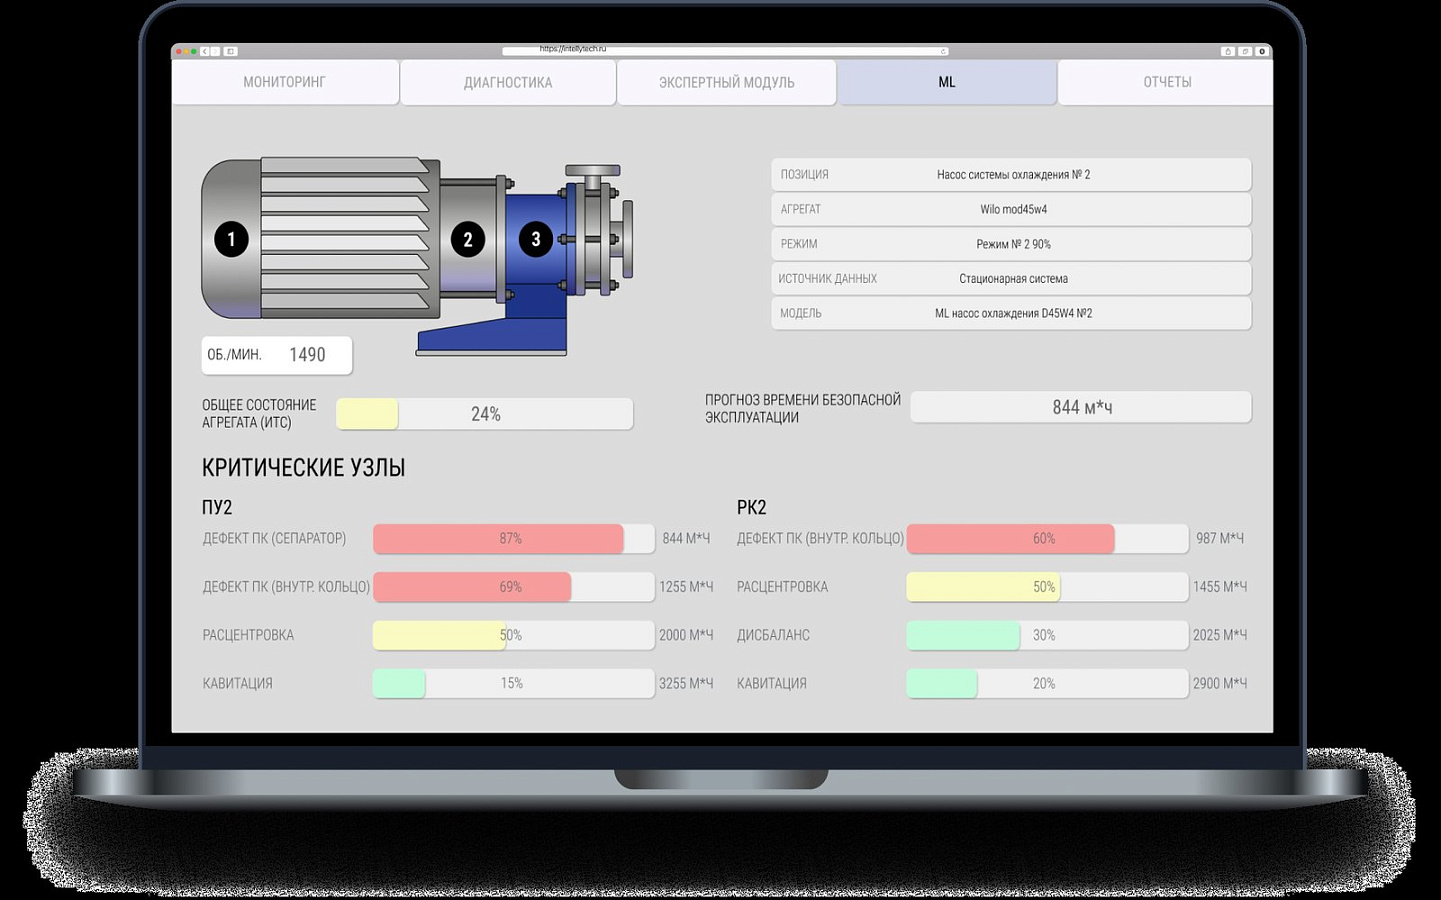Click the ПУ2 РАСЦЕНТРОВКА 50% bar
This screenshot has height=900, width=1441.
click(x=514, y=635)
